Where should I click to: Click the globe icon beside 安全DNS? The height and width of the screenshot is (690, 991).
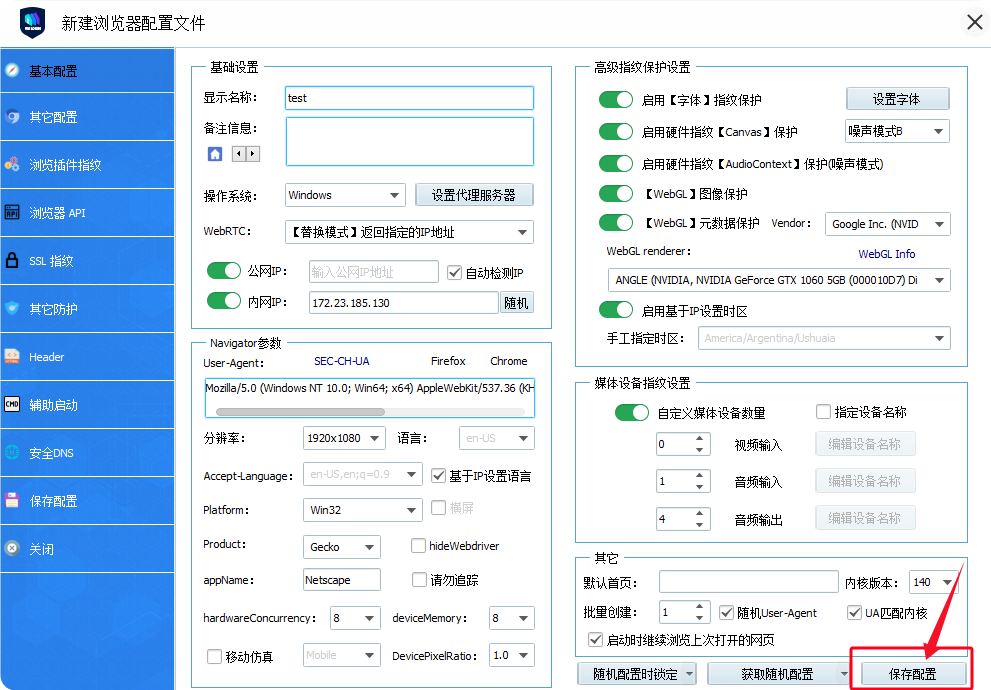(12, 453)
